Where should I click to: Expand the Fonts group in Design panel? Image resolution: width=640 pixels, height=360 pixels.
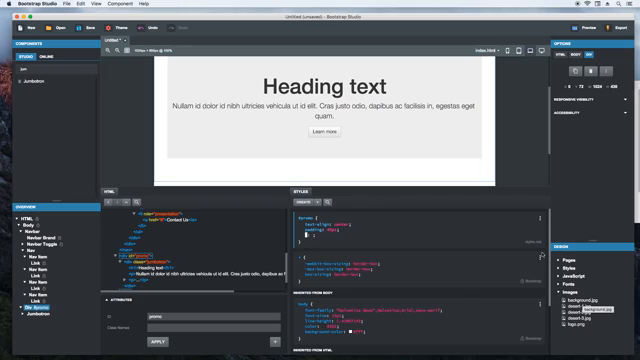558,284
